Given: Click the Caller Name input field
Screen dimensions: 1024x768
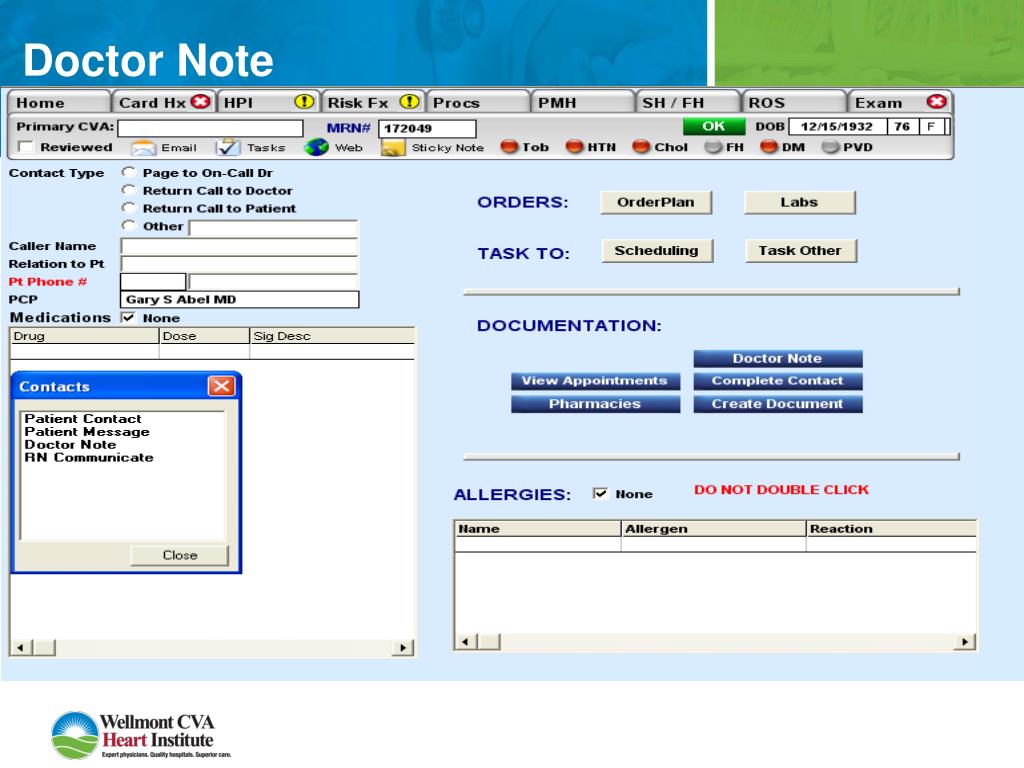Looking at the screenshot, I should (239, 246).
